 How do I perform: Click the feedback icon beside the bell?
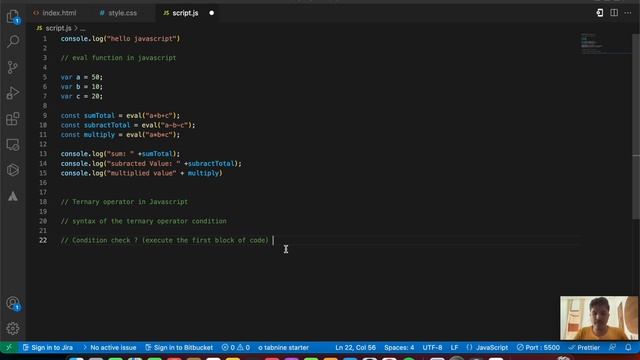click(613, 348)
